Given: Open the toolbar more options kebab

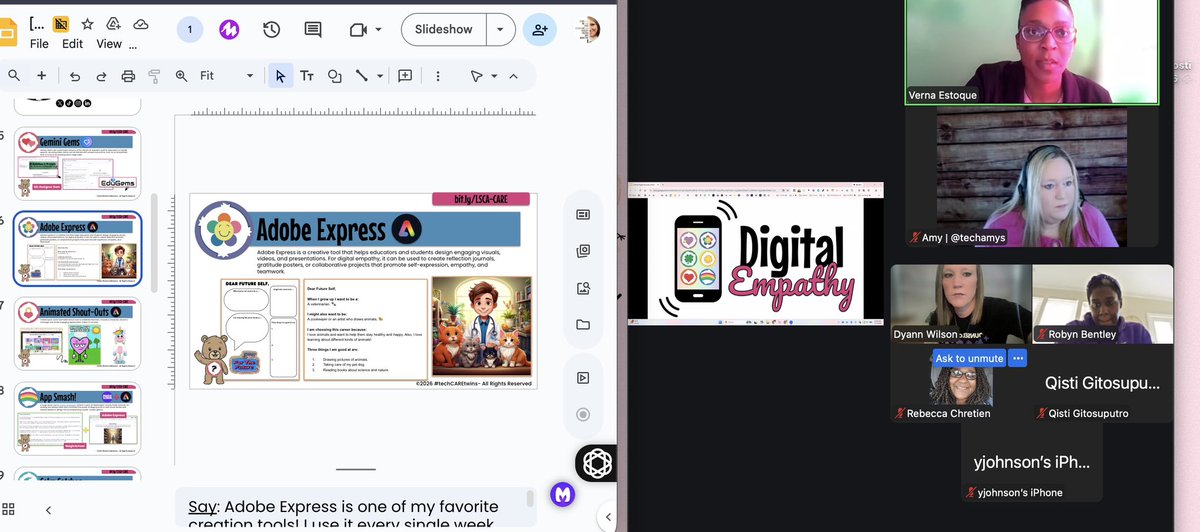Looking at the screenshot, I should 437,76.
